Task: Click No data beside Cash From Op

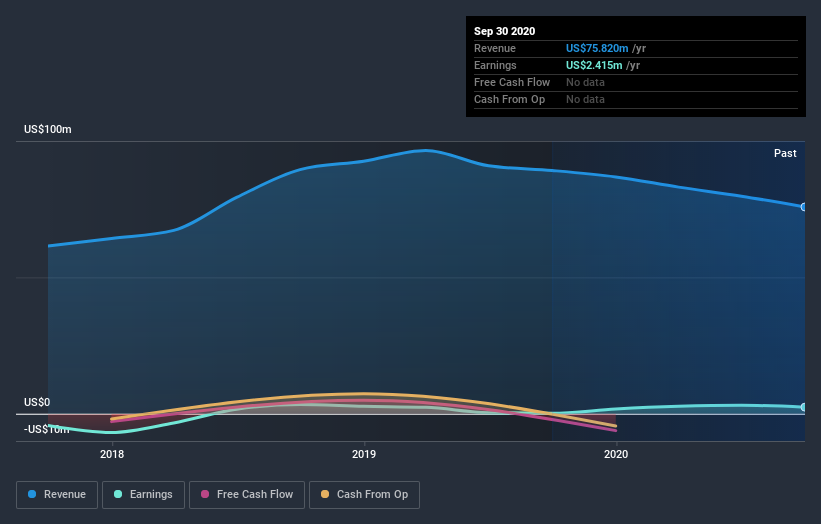Action: coord(585,99)
